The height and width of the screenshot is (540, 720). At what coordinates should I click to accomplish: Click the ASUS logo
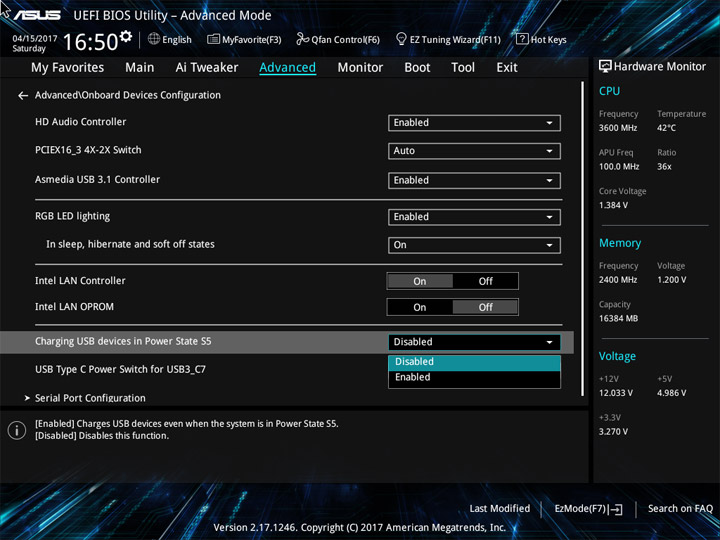tap(37, 15)
